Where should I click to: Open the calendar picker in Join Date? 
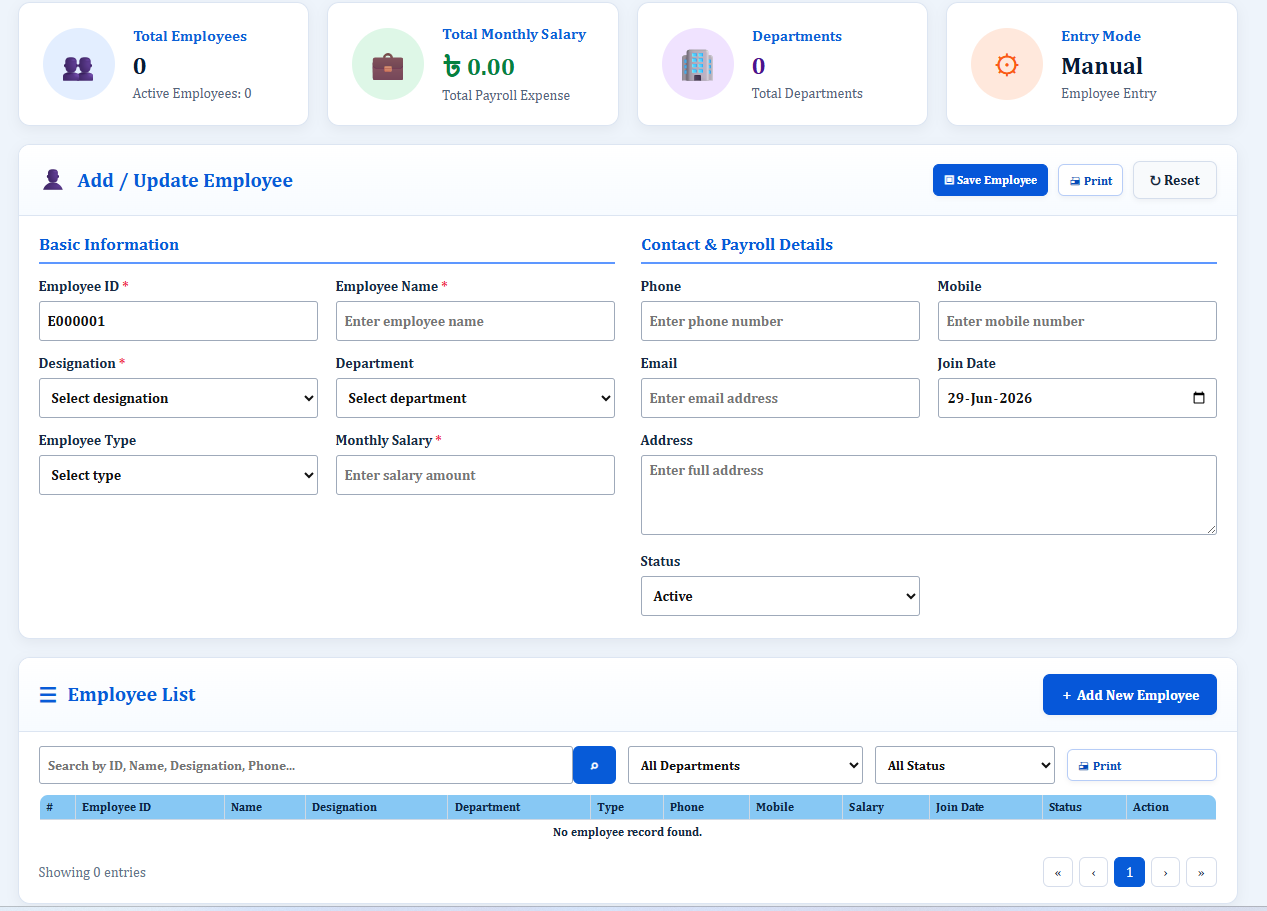point(1199,398)
